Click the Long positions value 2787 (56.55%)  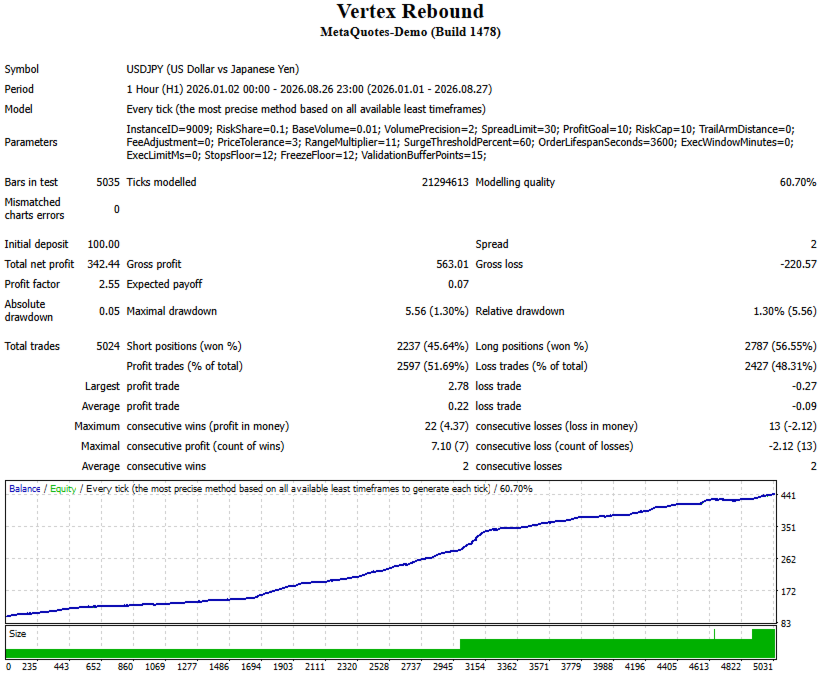point(780,346)
